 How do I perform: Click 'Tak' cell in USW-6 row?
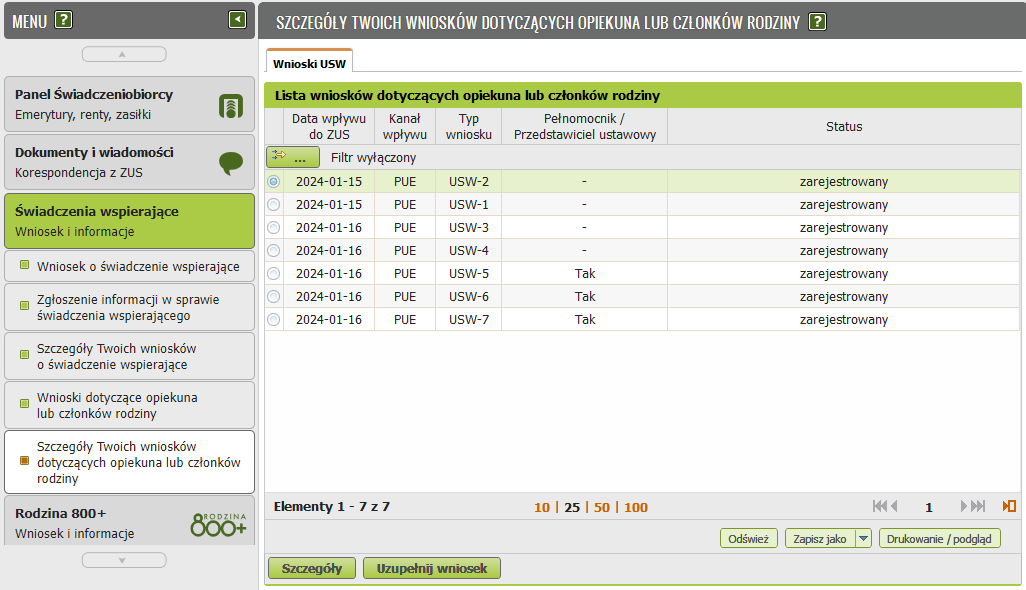pos(584,296)
